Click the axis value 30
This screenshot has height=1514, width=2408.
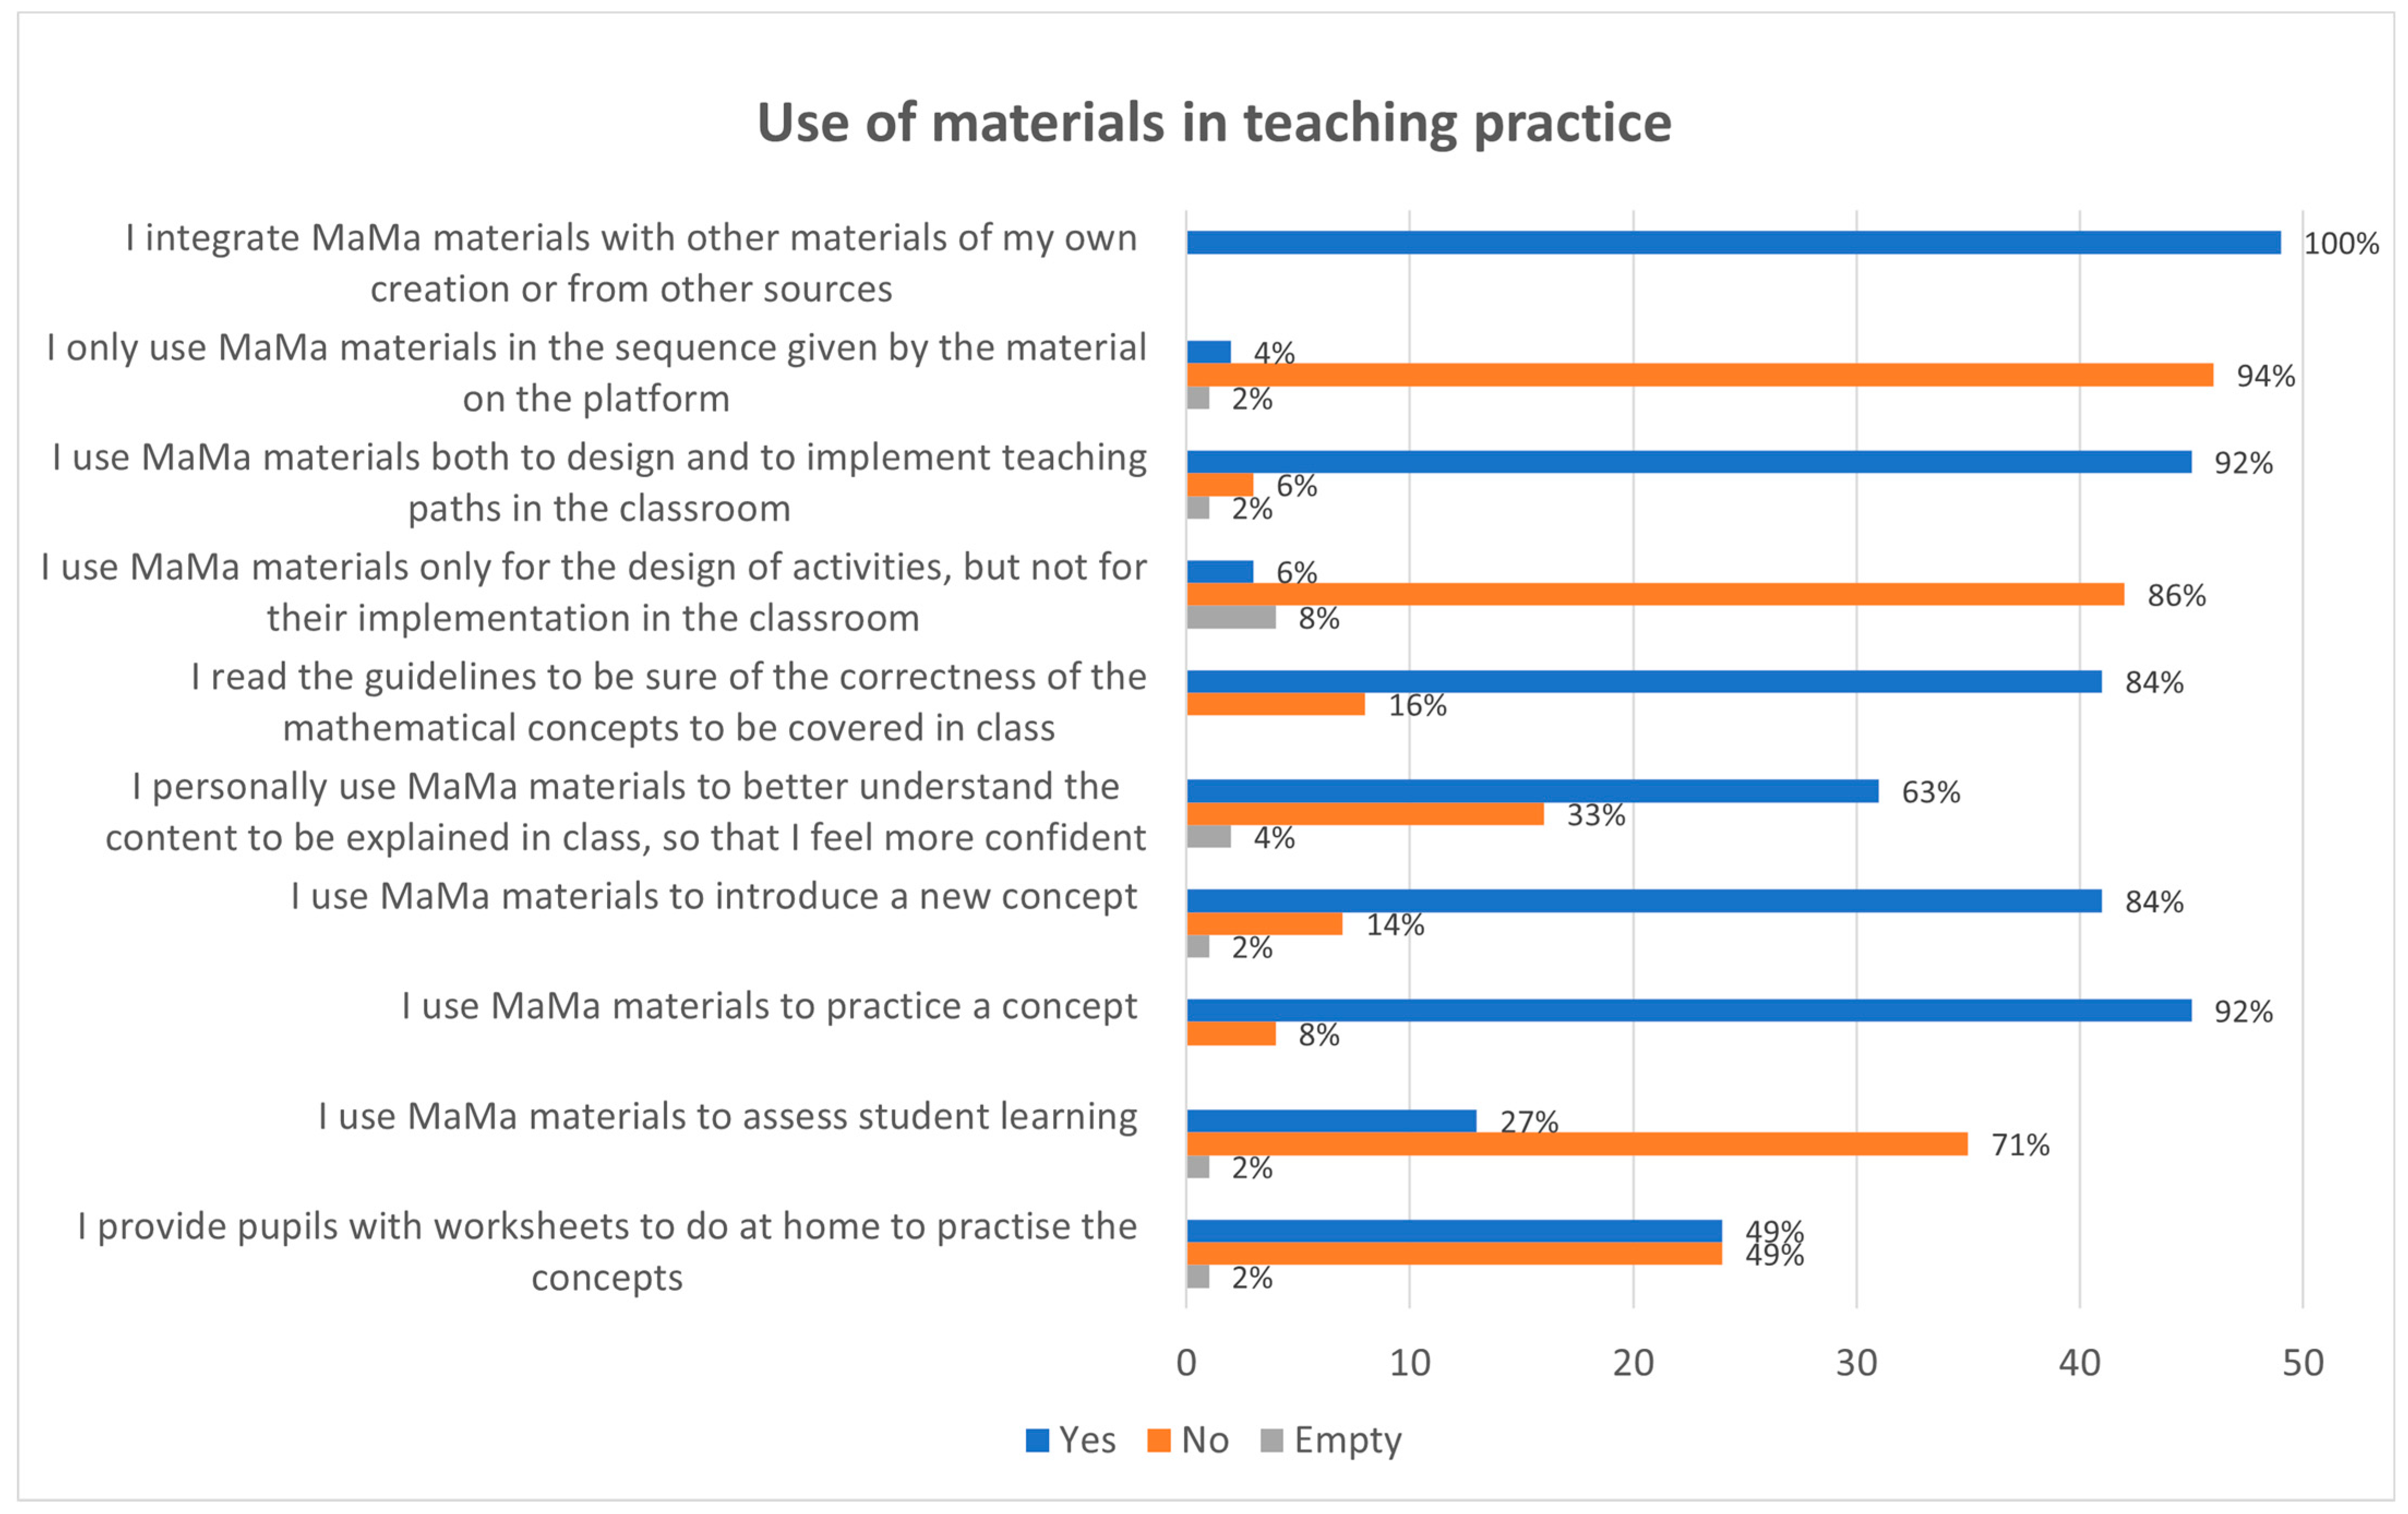click(x=1856, y=1363)
